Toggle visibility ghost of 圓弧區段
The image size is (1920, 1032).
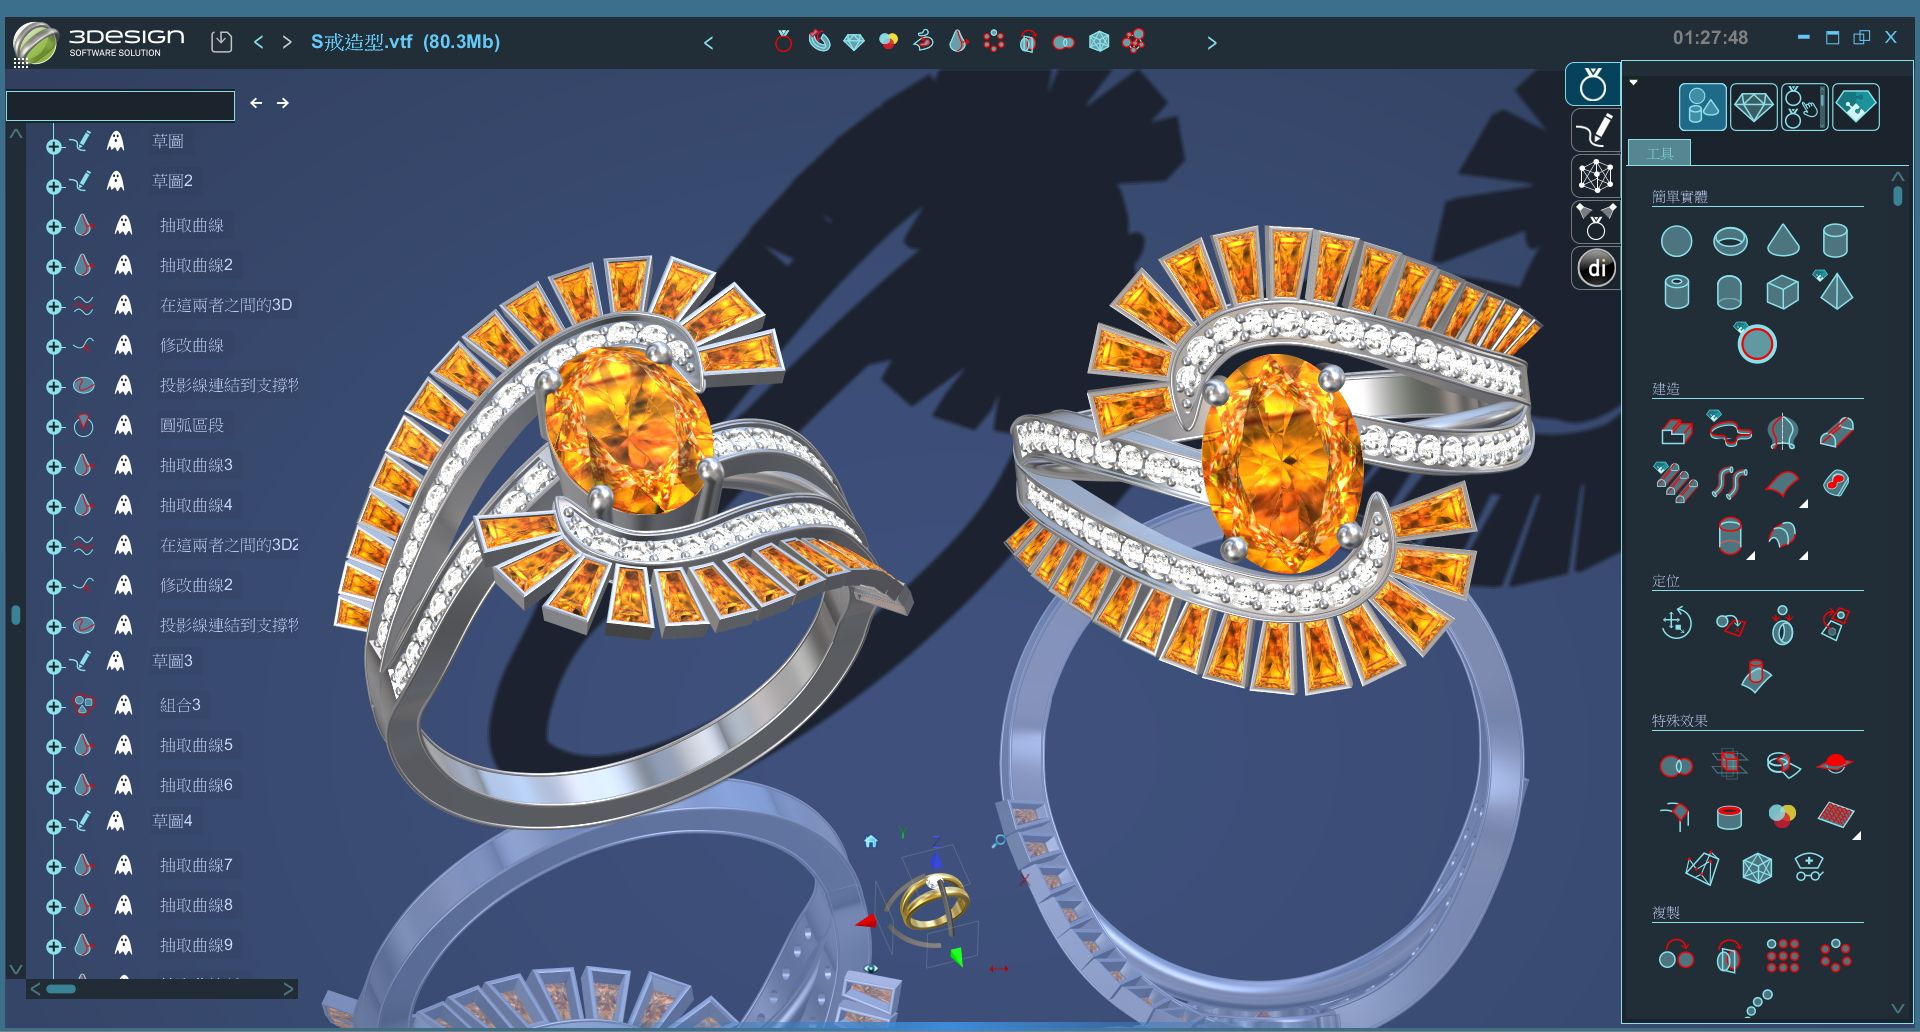click(124, 425)
